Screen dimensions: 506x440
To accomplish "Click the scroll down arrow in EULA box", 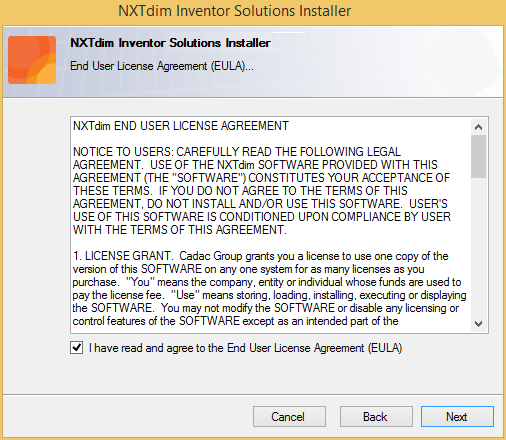I will click(479, 324).
